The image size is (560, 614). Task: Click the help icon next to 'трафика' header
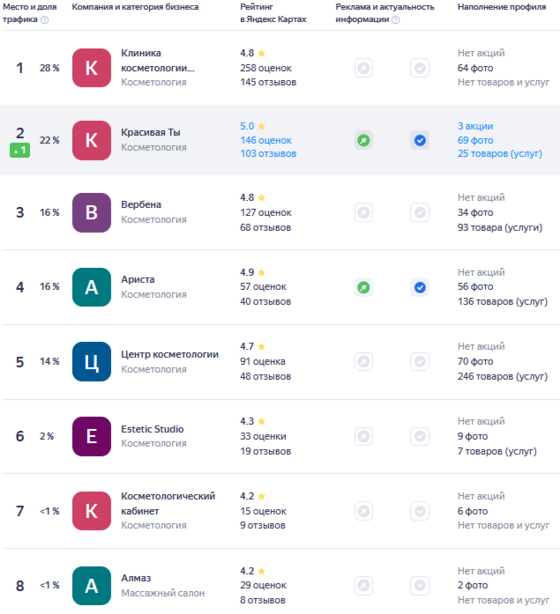click(45, 20)
